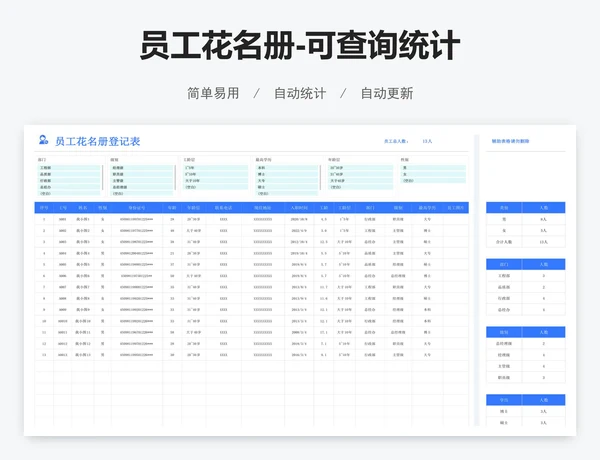Select 工程部 in the 部门 slicer

point(68,168)
